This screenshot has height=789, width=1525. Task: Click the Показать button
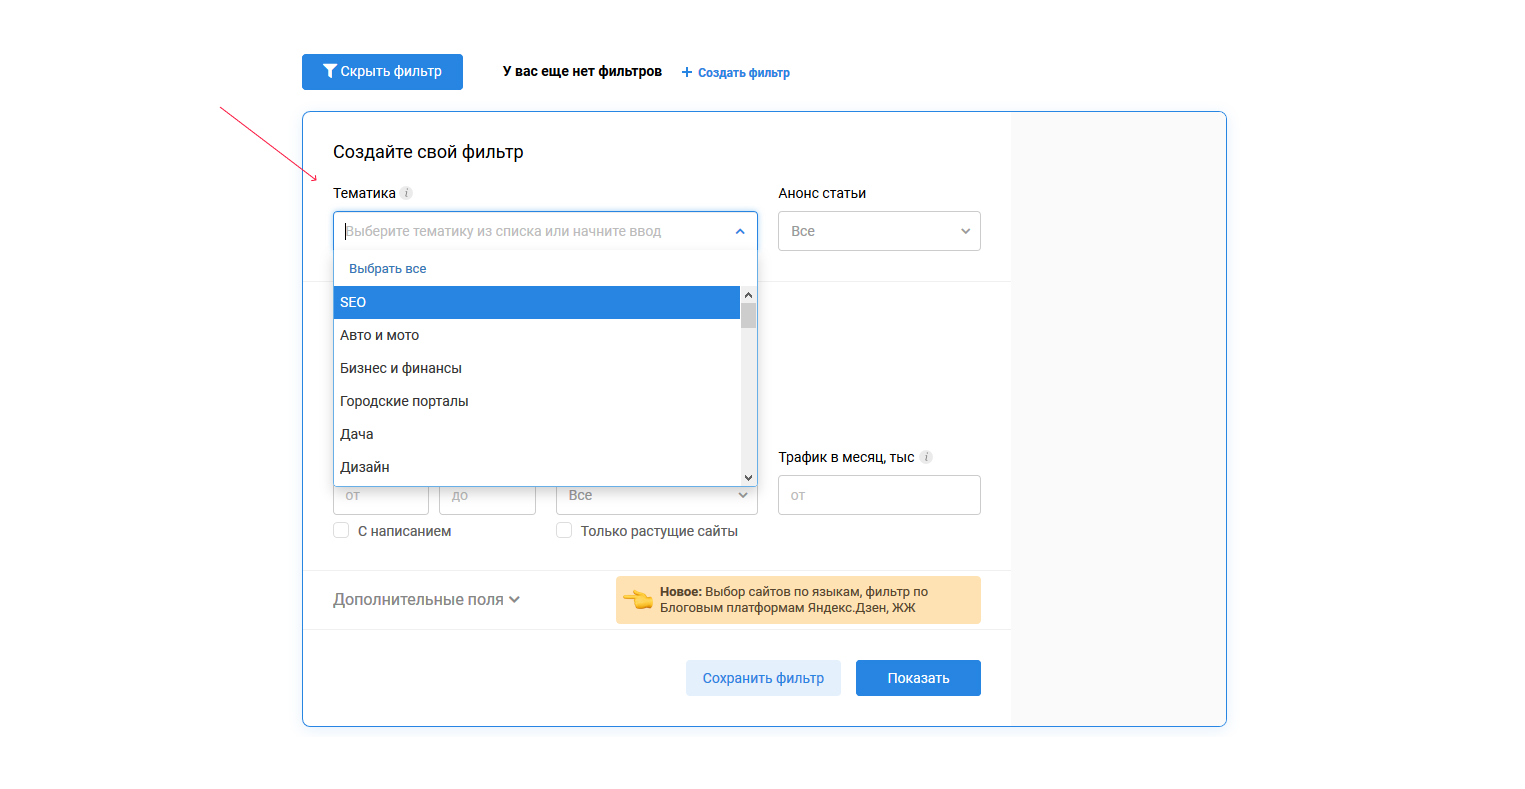coord(918,678)
